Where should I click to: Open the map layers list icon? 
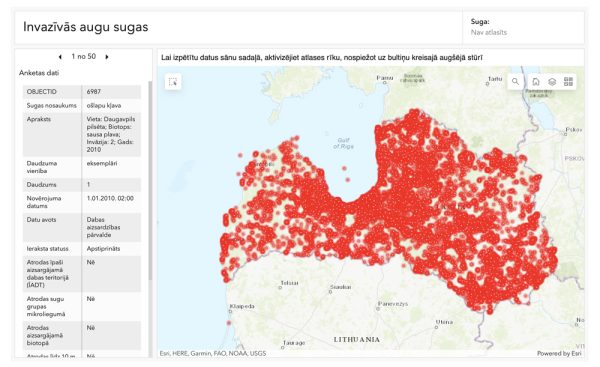(x=552, y=82)
